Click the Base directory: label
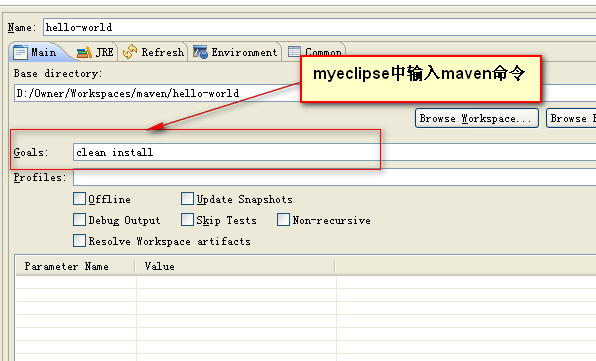The image size is (596, 361). (58, 73)
